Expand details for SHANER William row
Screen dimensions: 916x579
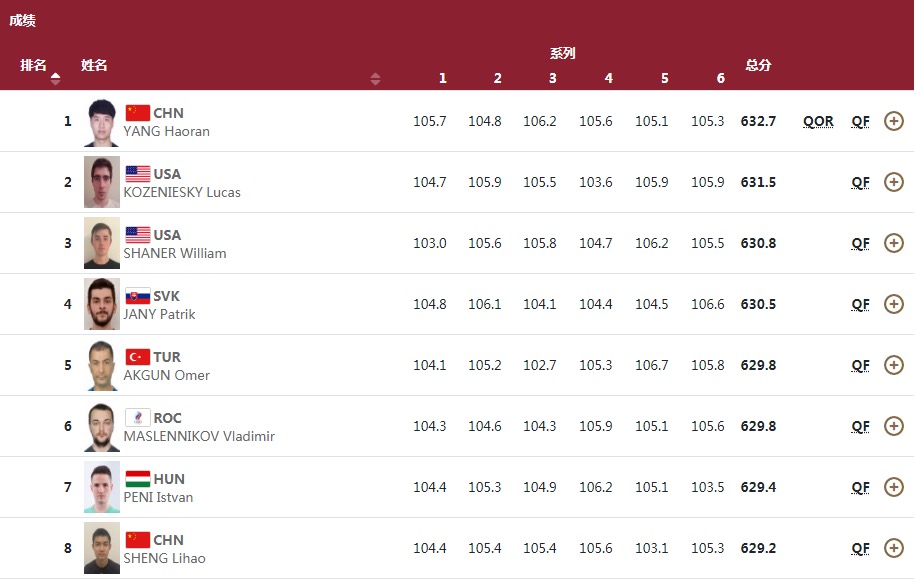click(894, 243)
